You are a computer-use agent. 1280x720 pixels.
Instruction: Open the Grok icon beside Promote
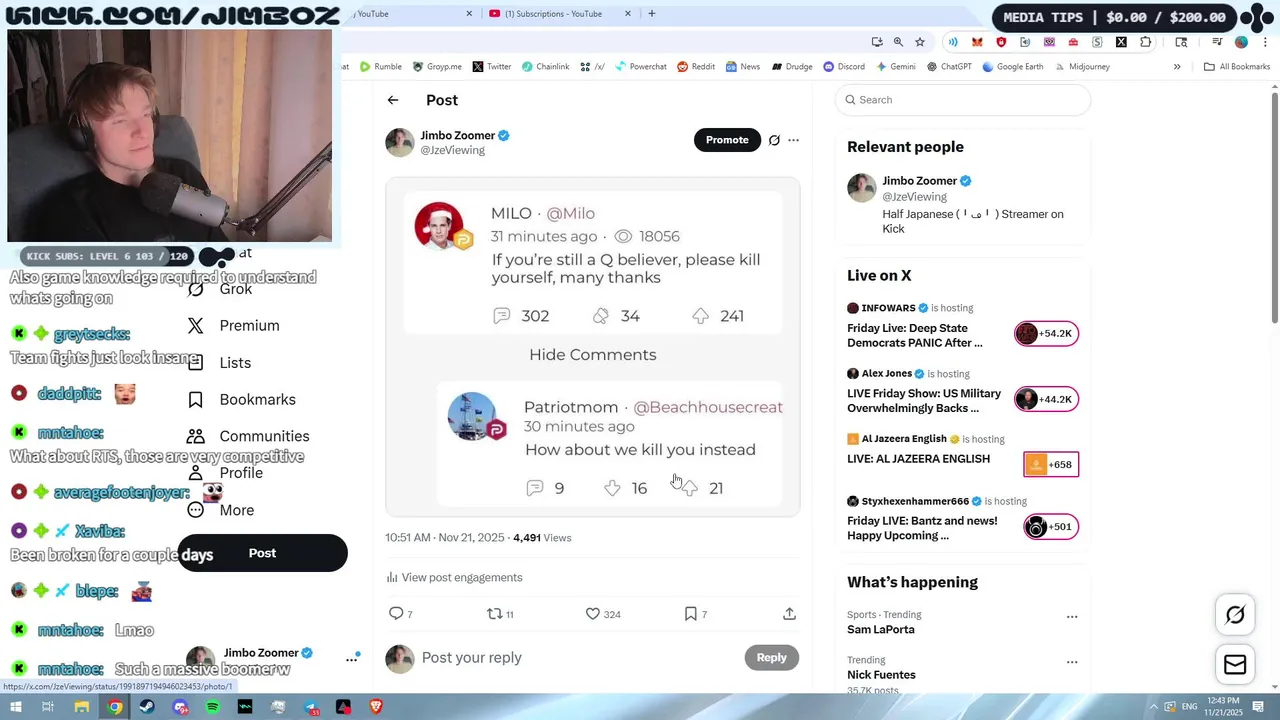(774, 140)
